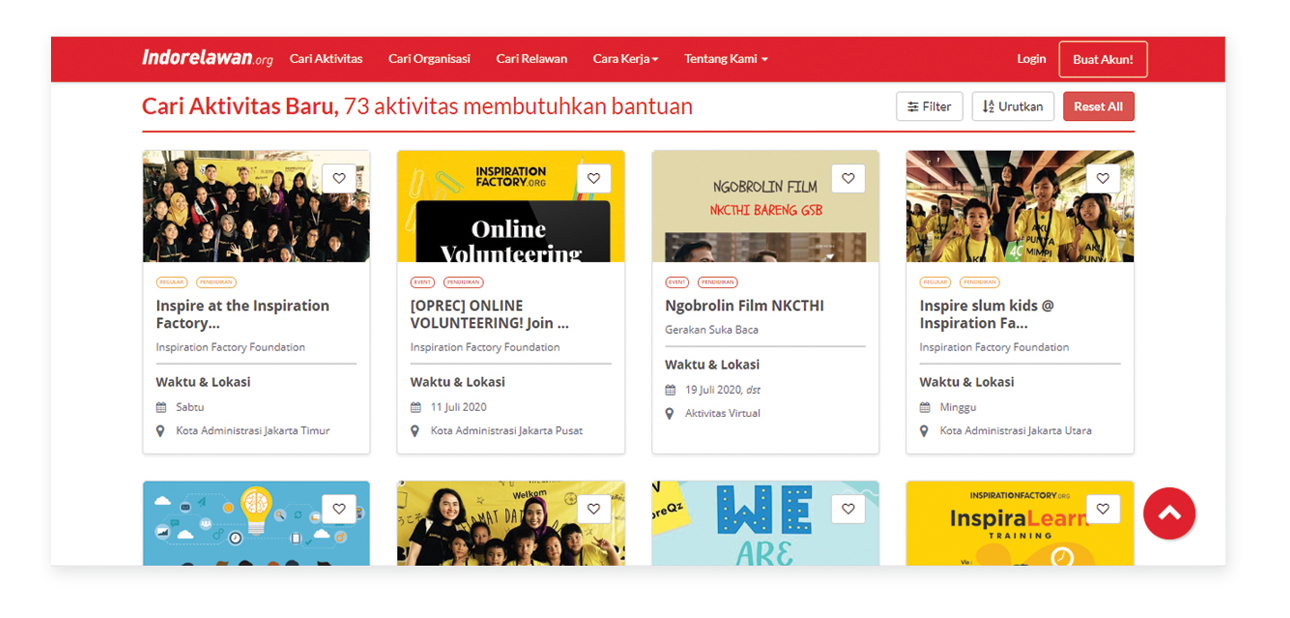Open Cari Relawan from the navbar
The height and width of the screenshot is (618, 1290).
click(x=531, y=59)
